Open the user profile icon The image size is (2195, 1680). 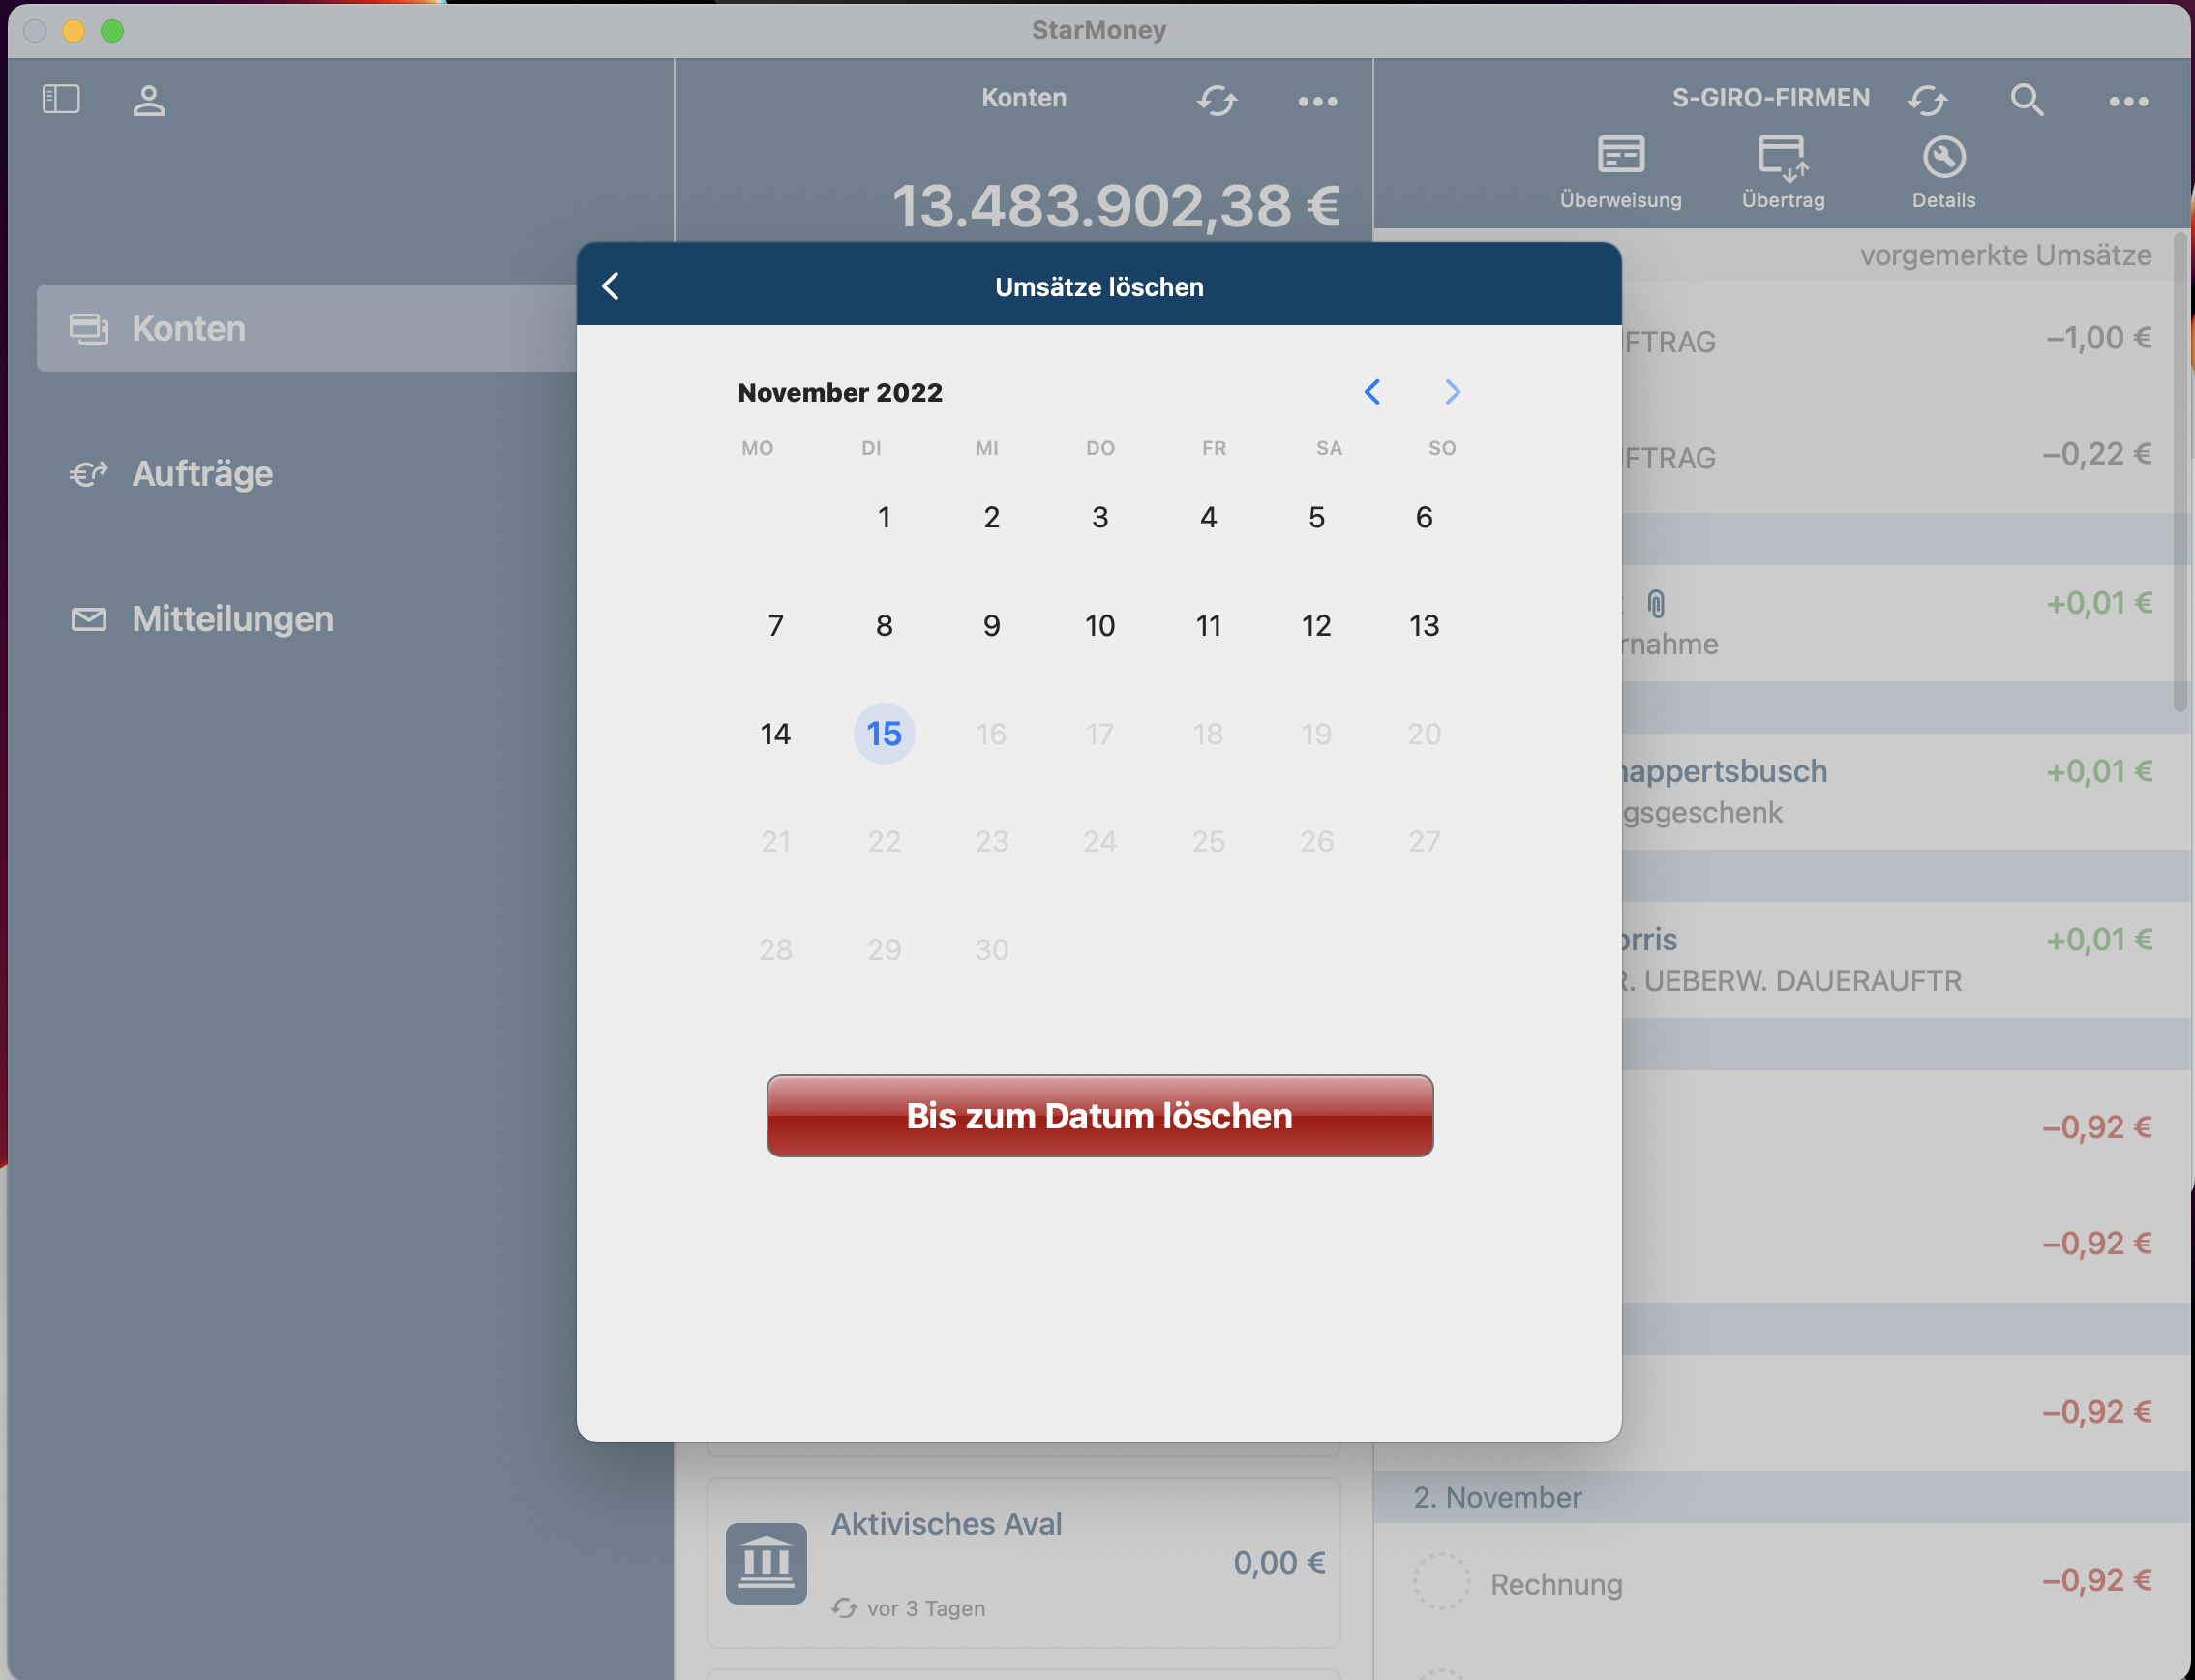click(149, 100)
